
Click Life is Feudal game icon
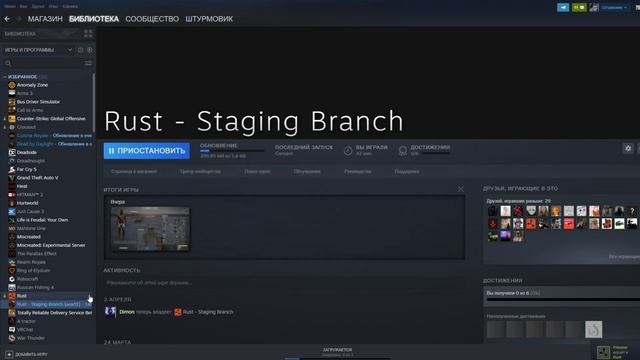12,220
